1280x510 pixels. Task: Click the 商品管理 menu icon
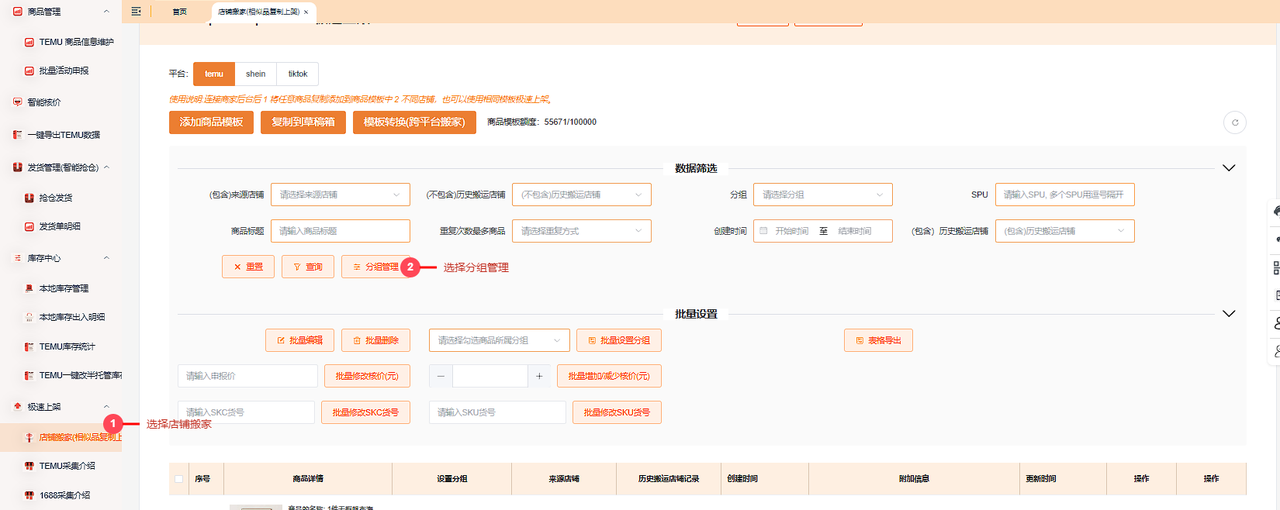click(17, 11)
